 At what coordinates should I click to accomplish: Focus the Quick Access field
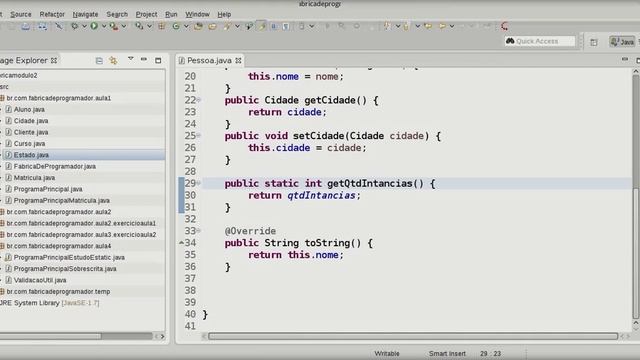click(x=540, y=41)
